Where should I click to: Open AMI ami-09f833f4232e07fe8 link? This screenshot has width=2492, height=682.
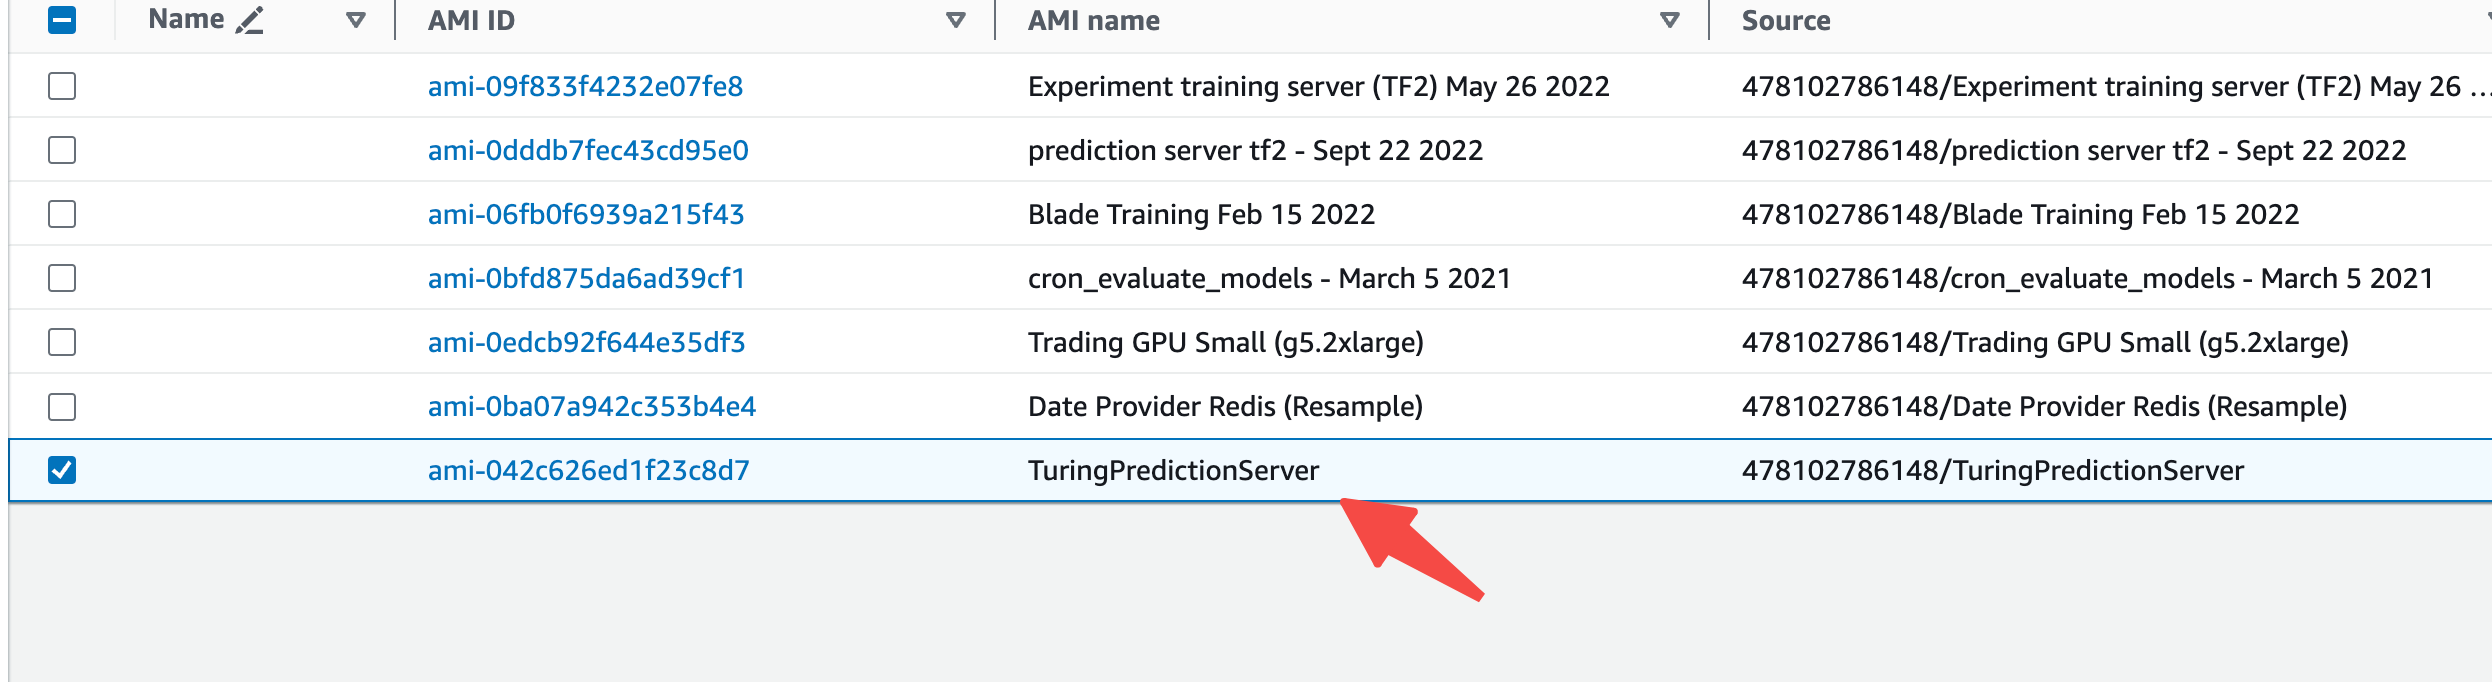(x=585, y=86)
